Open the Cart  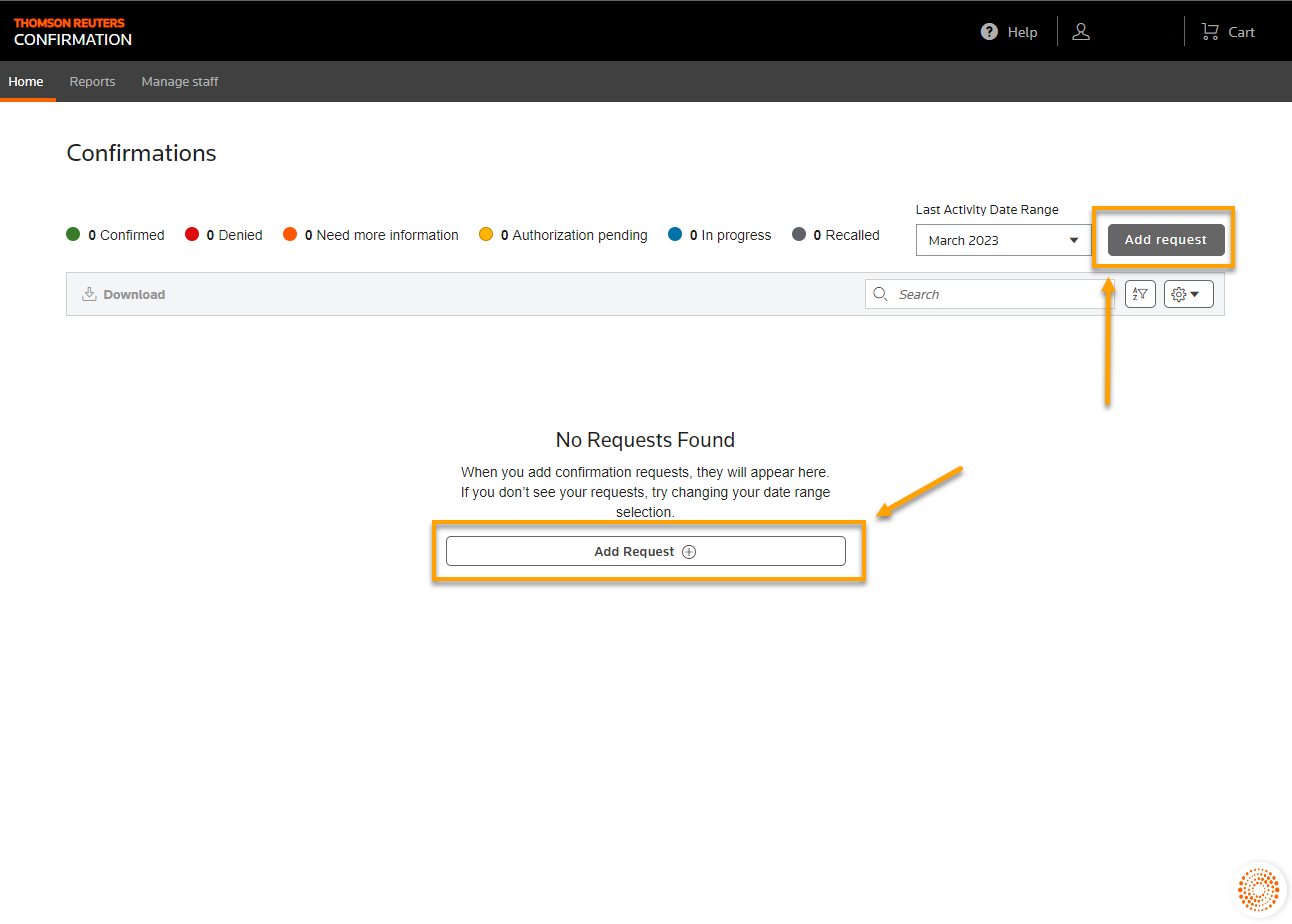[1226, 31]
